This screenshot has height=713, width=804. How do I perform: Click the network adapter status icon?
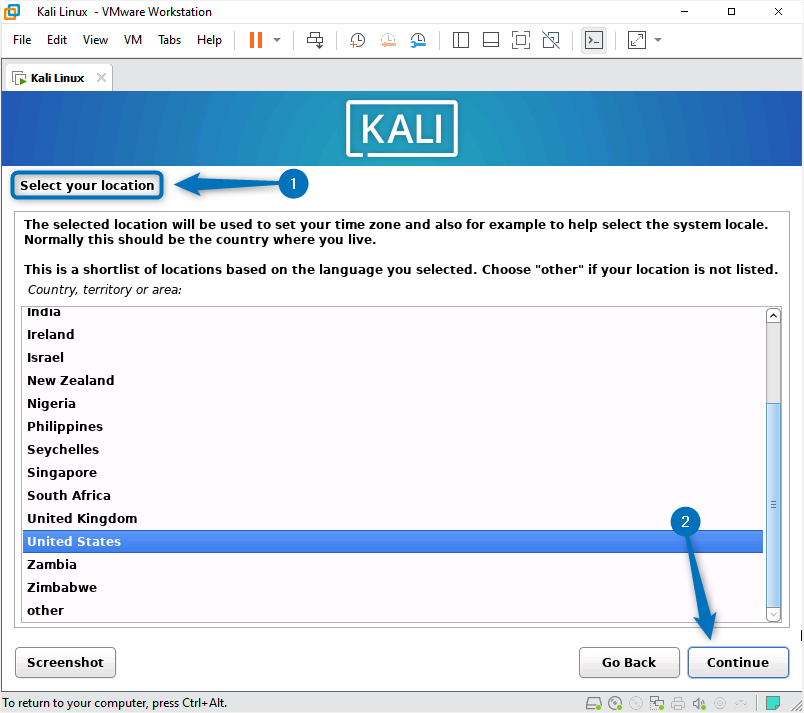[657, 703]
